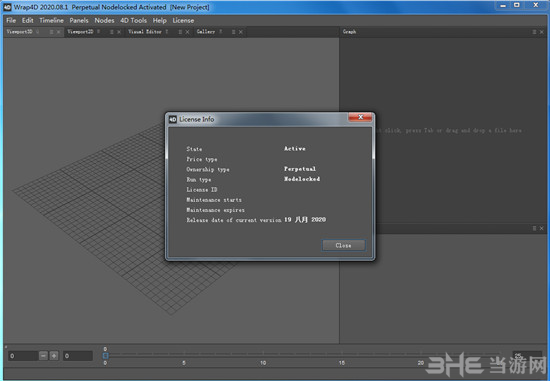Switch to the Viewport3D tab
This screenshot has width=550, height=381.
pyautogui.click(x=20, y=32)
